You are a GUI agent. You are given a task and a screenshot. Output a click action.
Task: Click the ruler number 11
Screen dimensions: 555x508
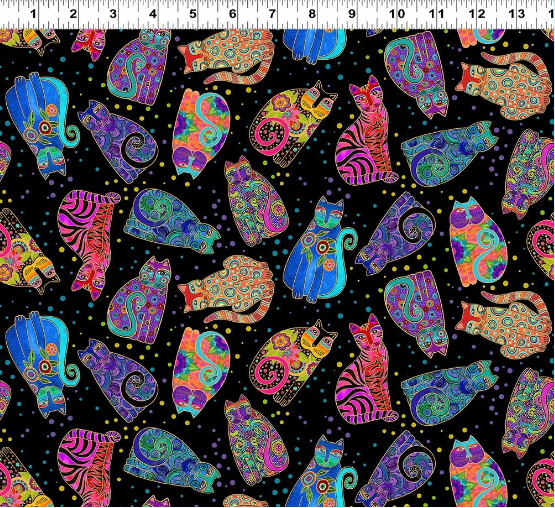point(437,14)
